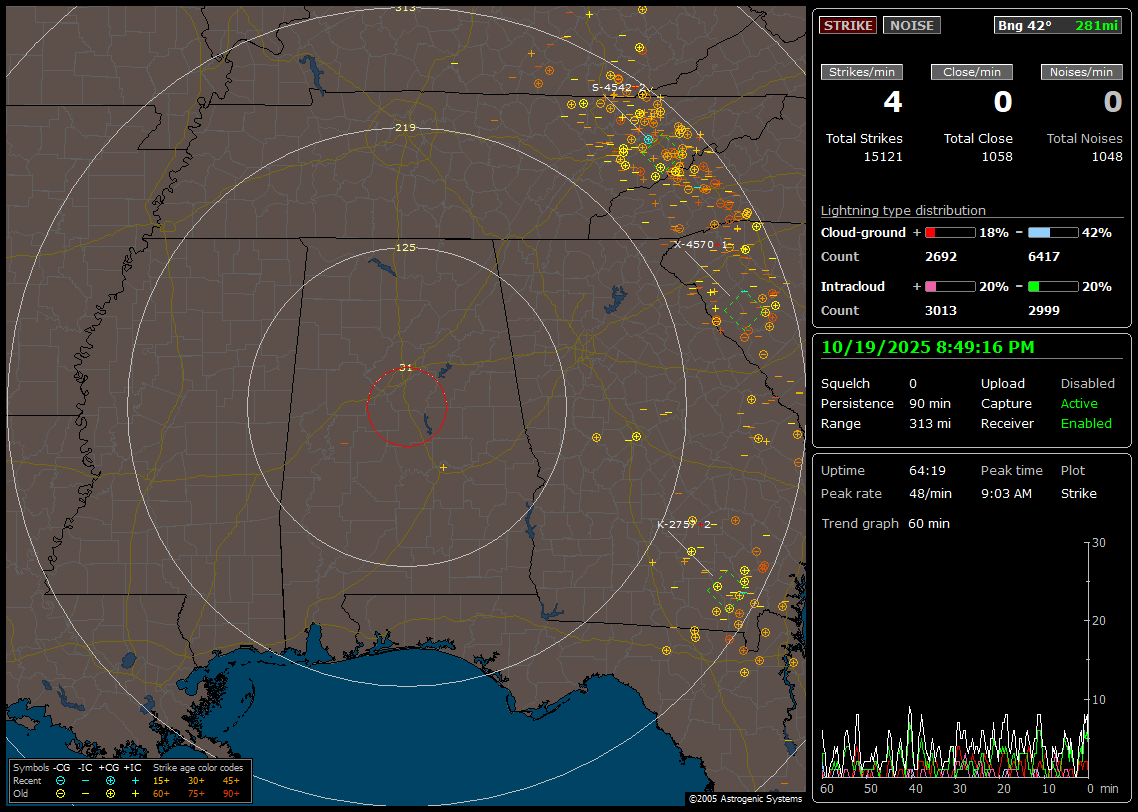
Task: Click the green negative intracloud bar
Action: coord(1053,286)
